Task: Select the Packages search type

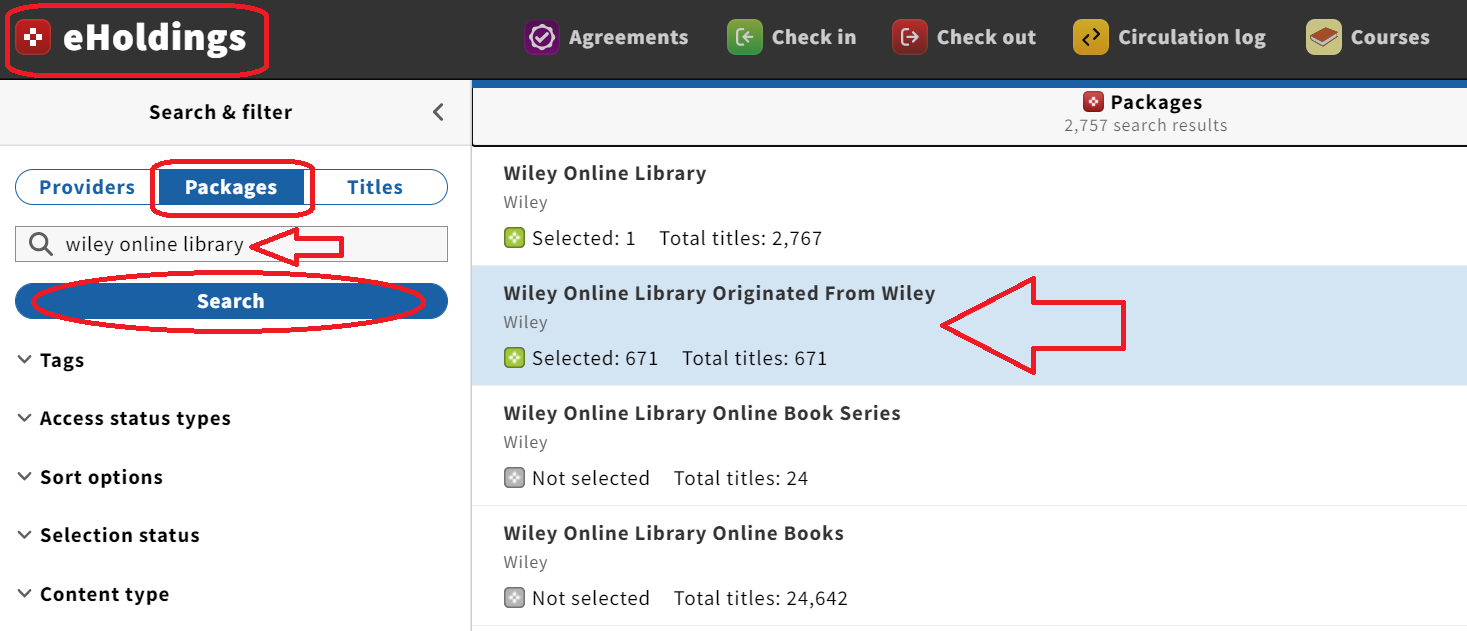Action: coord(231,187)
